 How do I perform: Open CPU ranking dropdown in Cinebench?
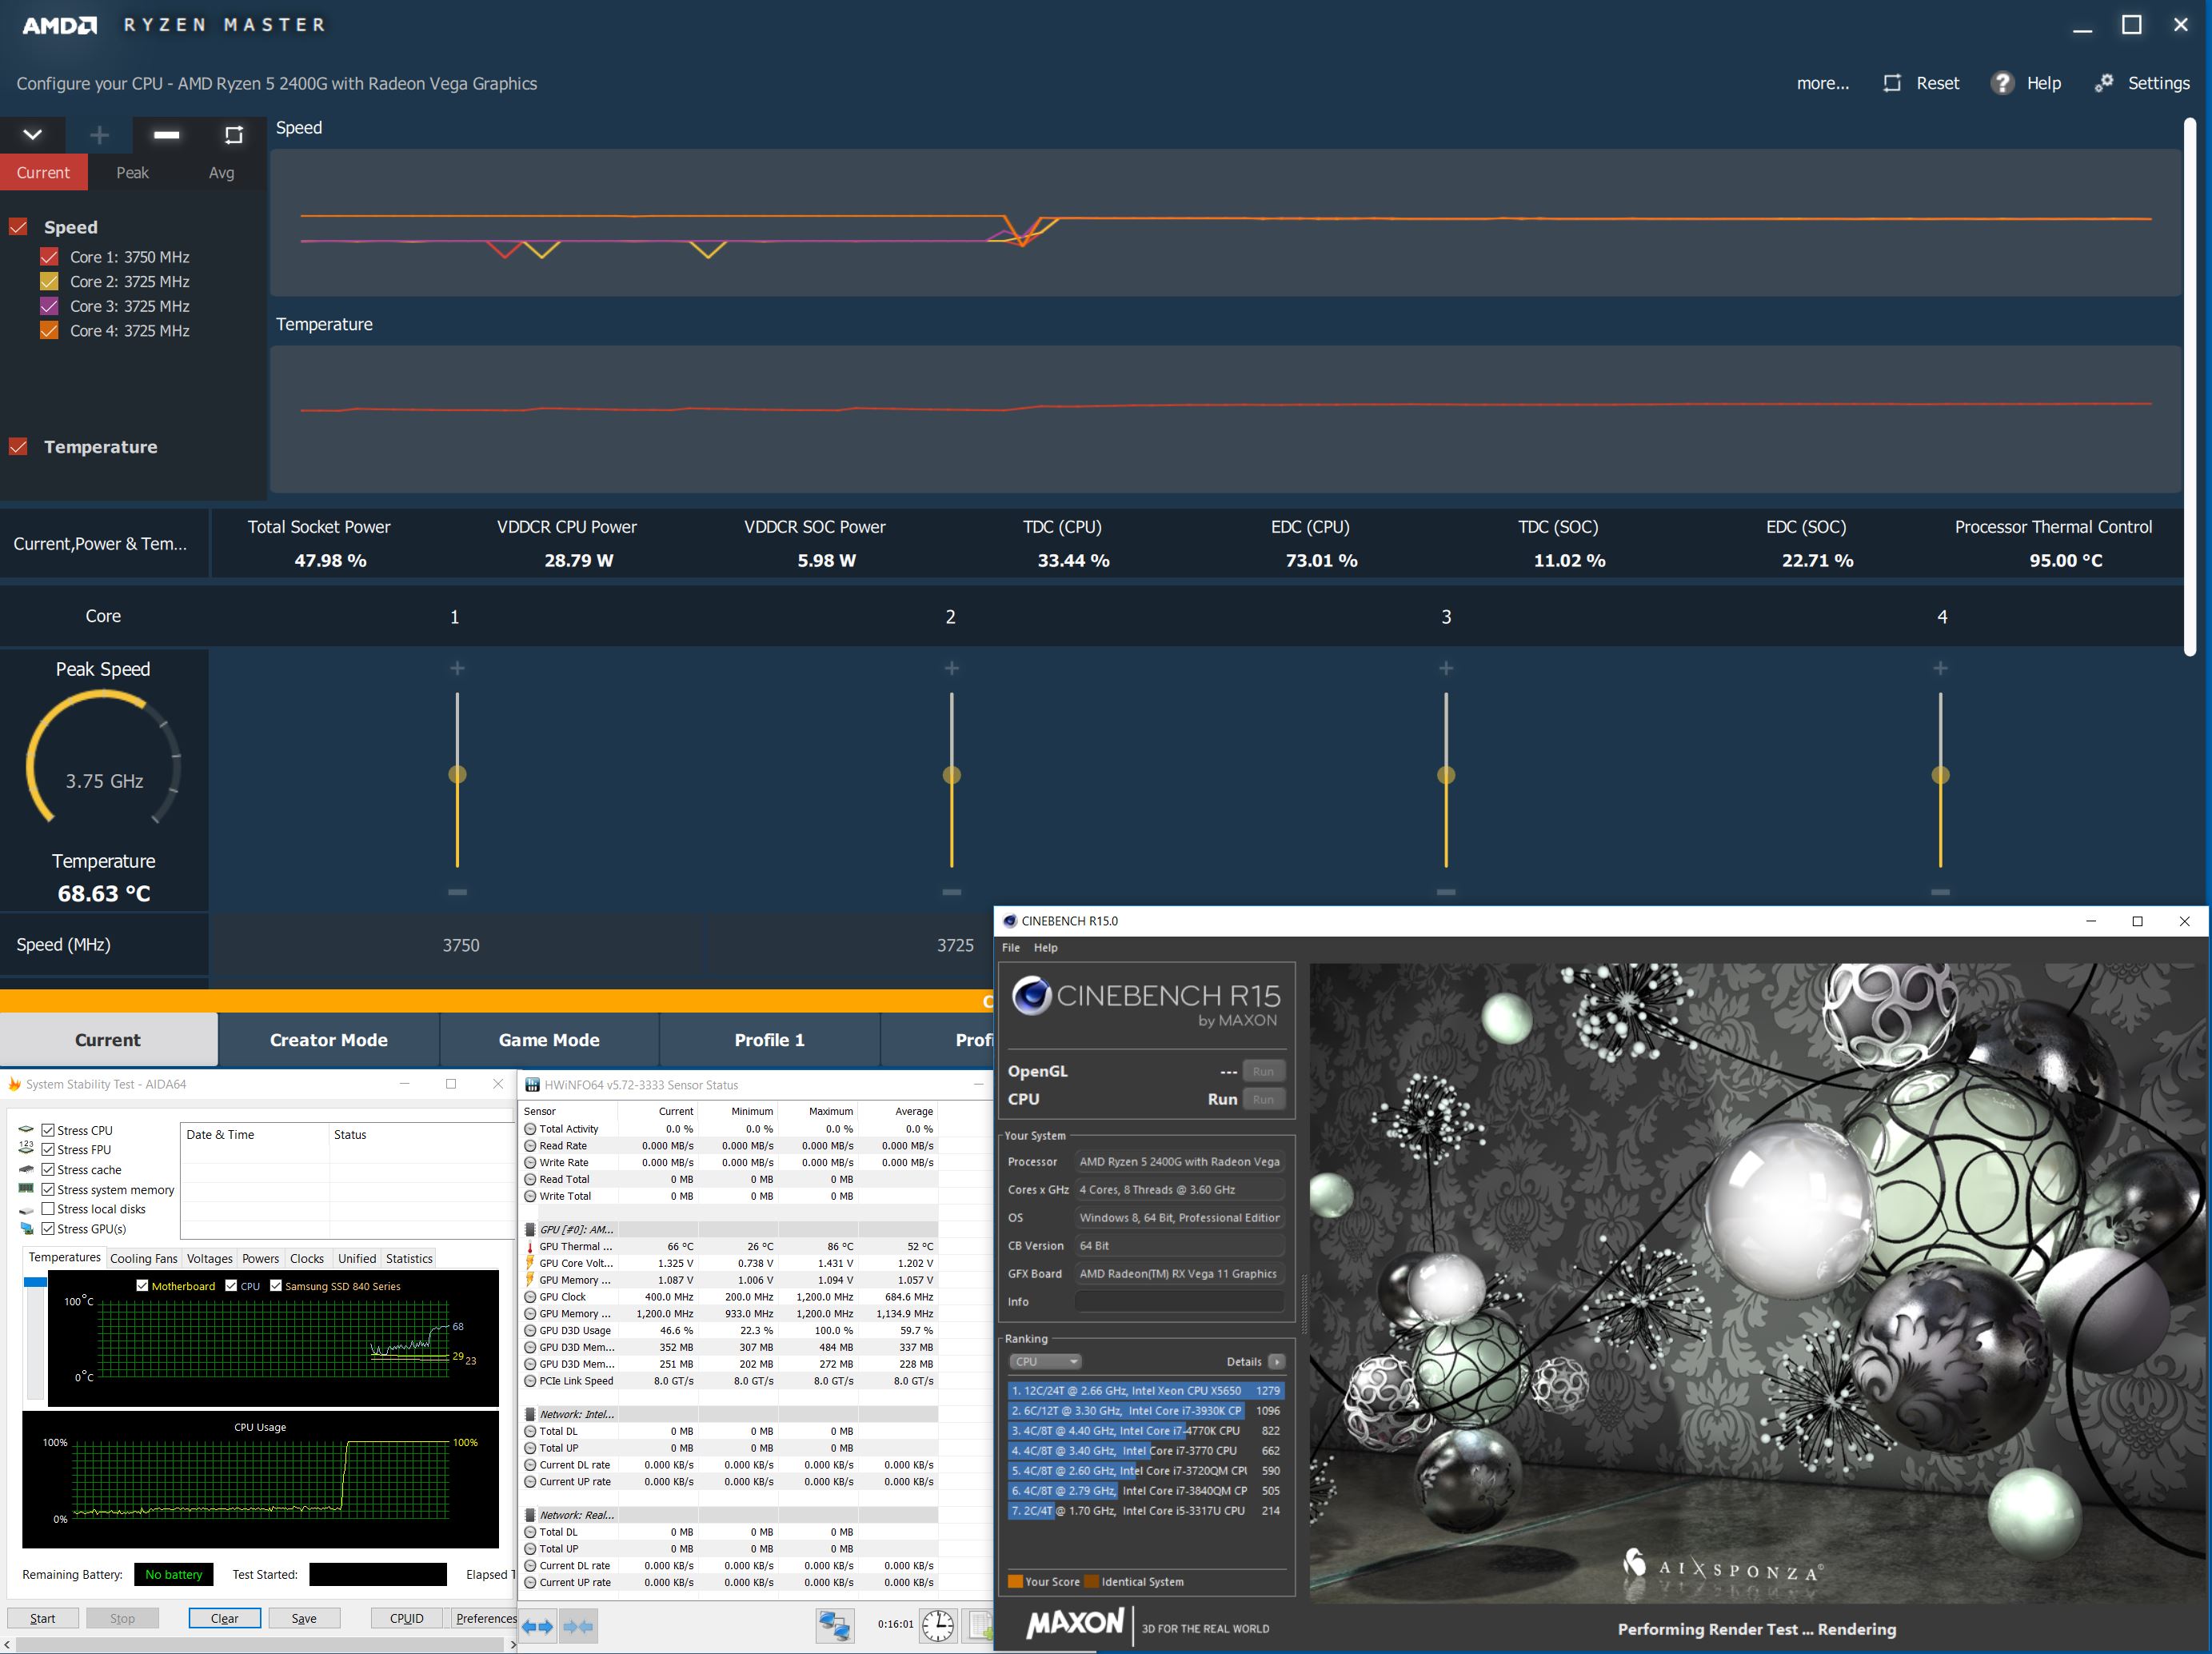tap(1045, 1361)
